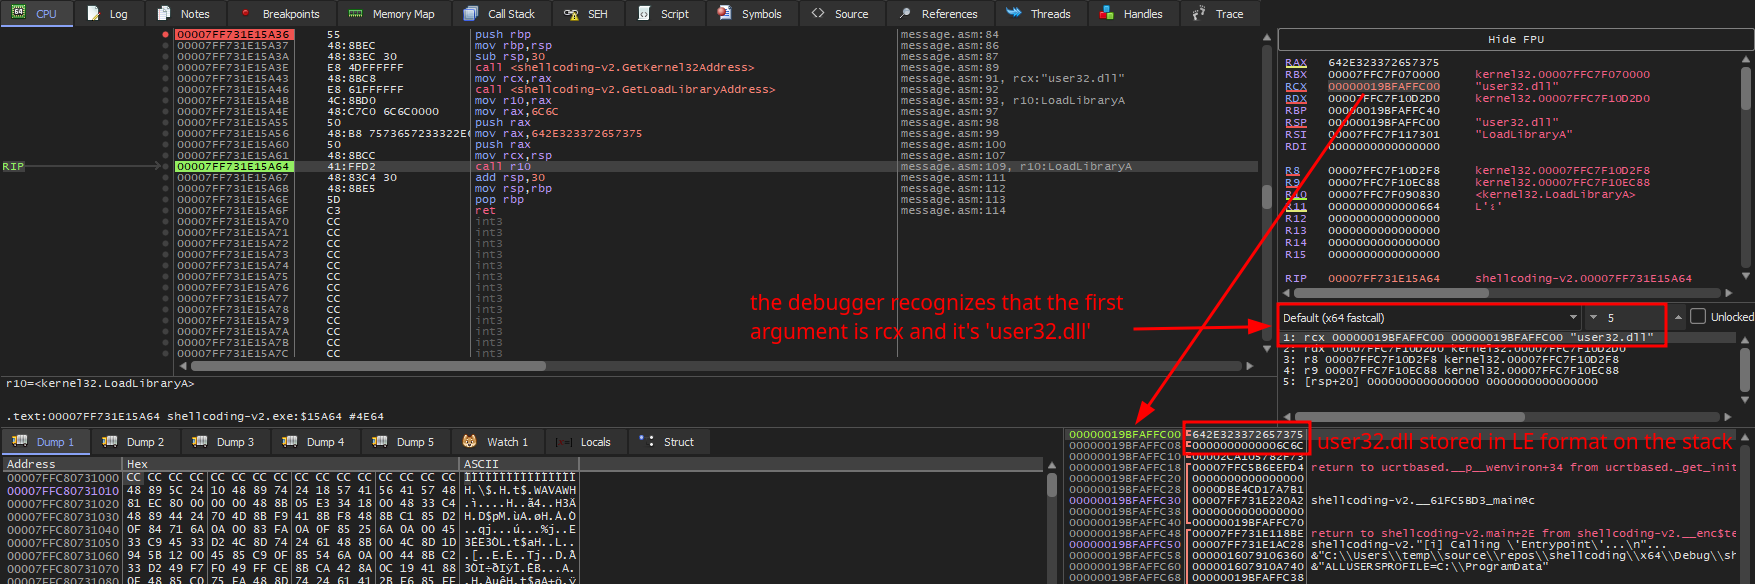The height and width of the screenshot is (584, 1755).
Task: Click the Breakpoints tab red dot icon
Action: [246, 14]
